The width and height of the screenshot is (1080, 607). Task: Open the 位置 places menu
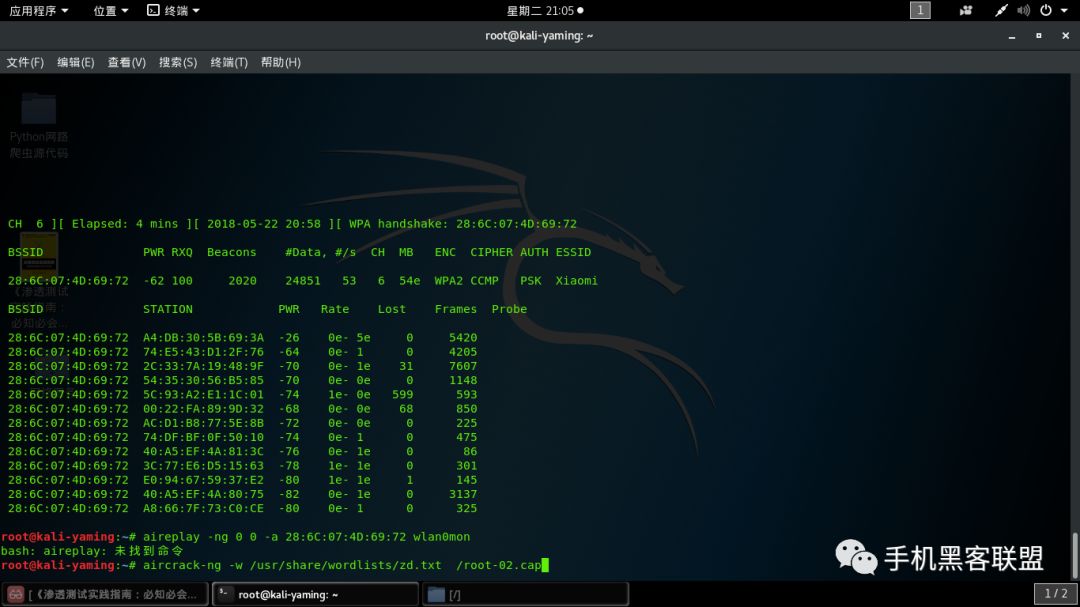110,10
